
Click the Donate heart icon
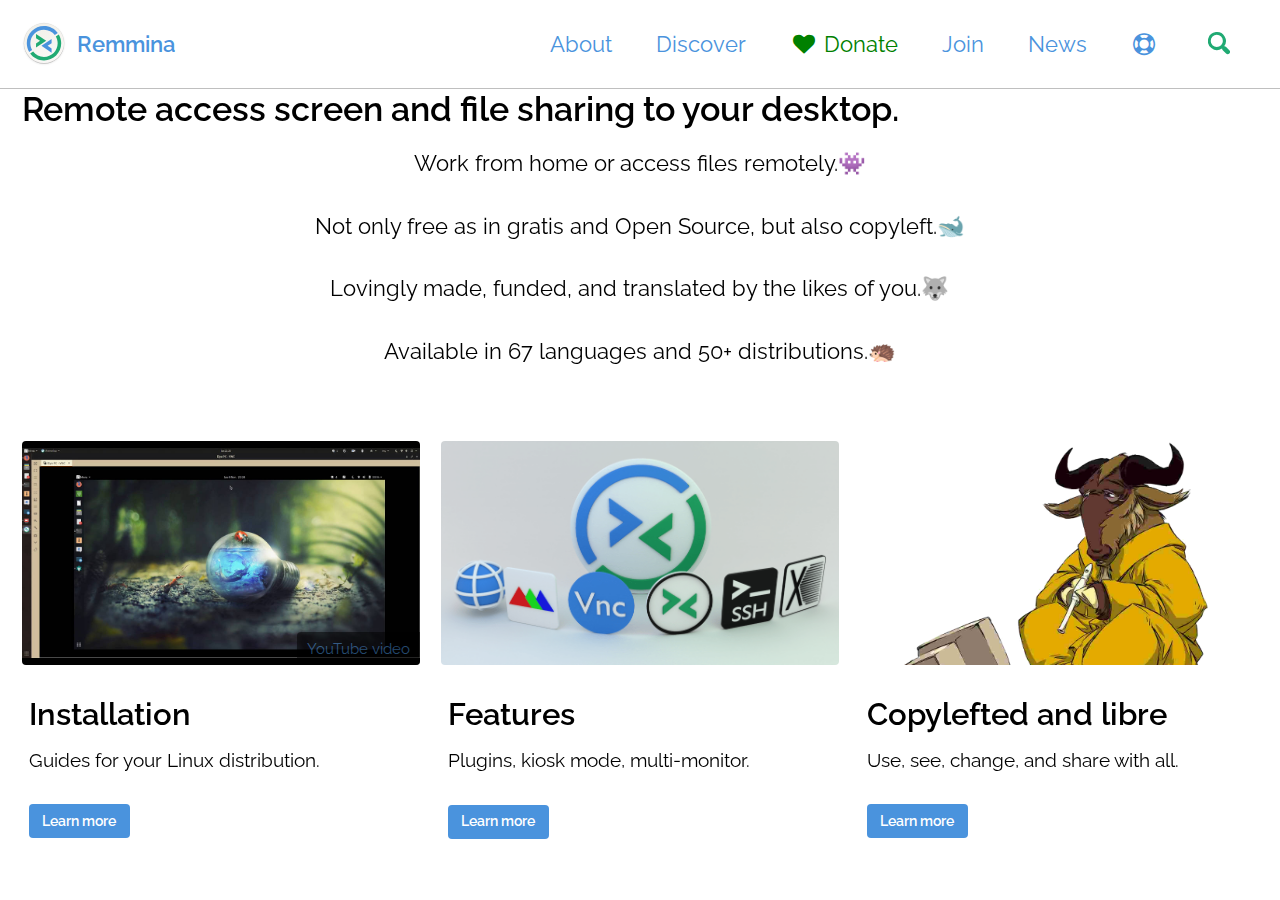804,44
